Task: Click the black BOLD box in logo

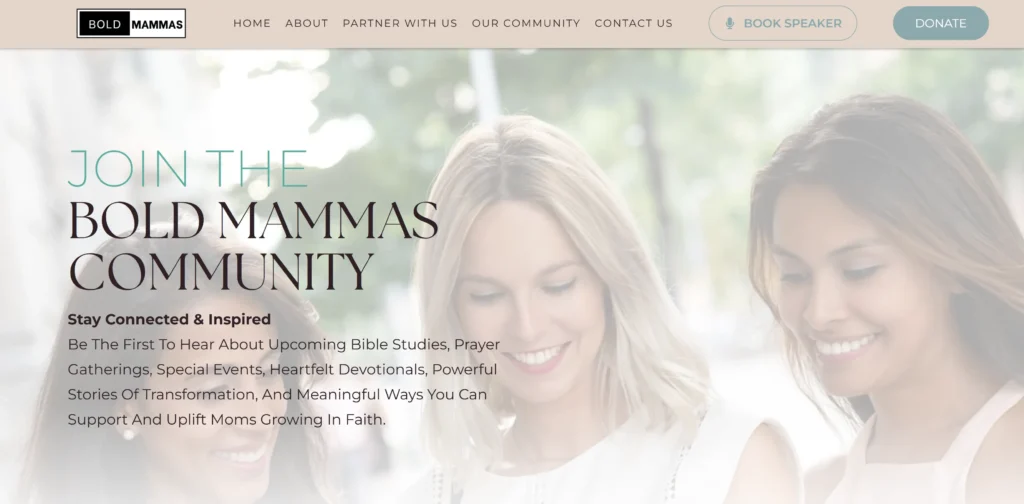Action: coord(104,24)
